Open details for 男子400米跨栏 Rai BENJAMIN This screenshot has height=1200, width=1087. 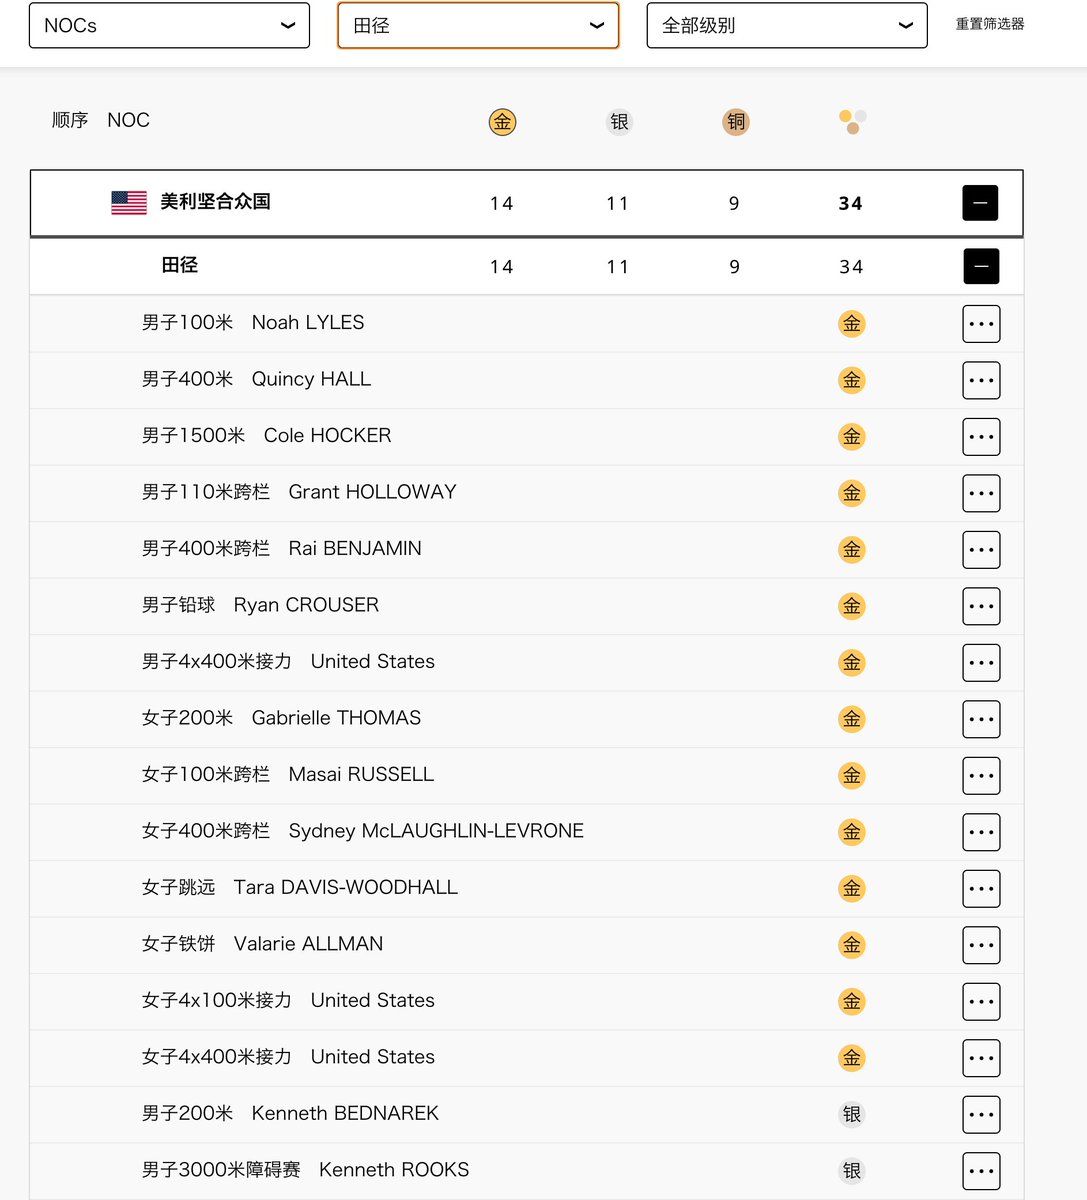981,550
